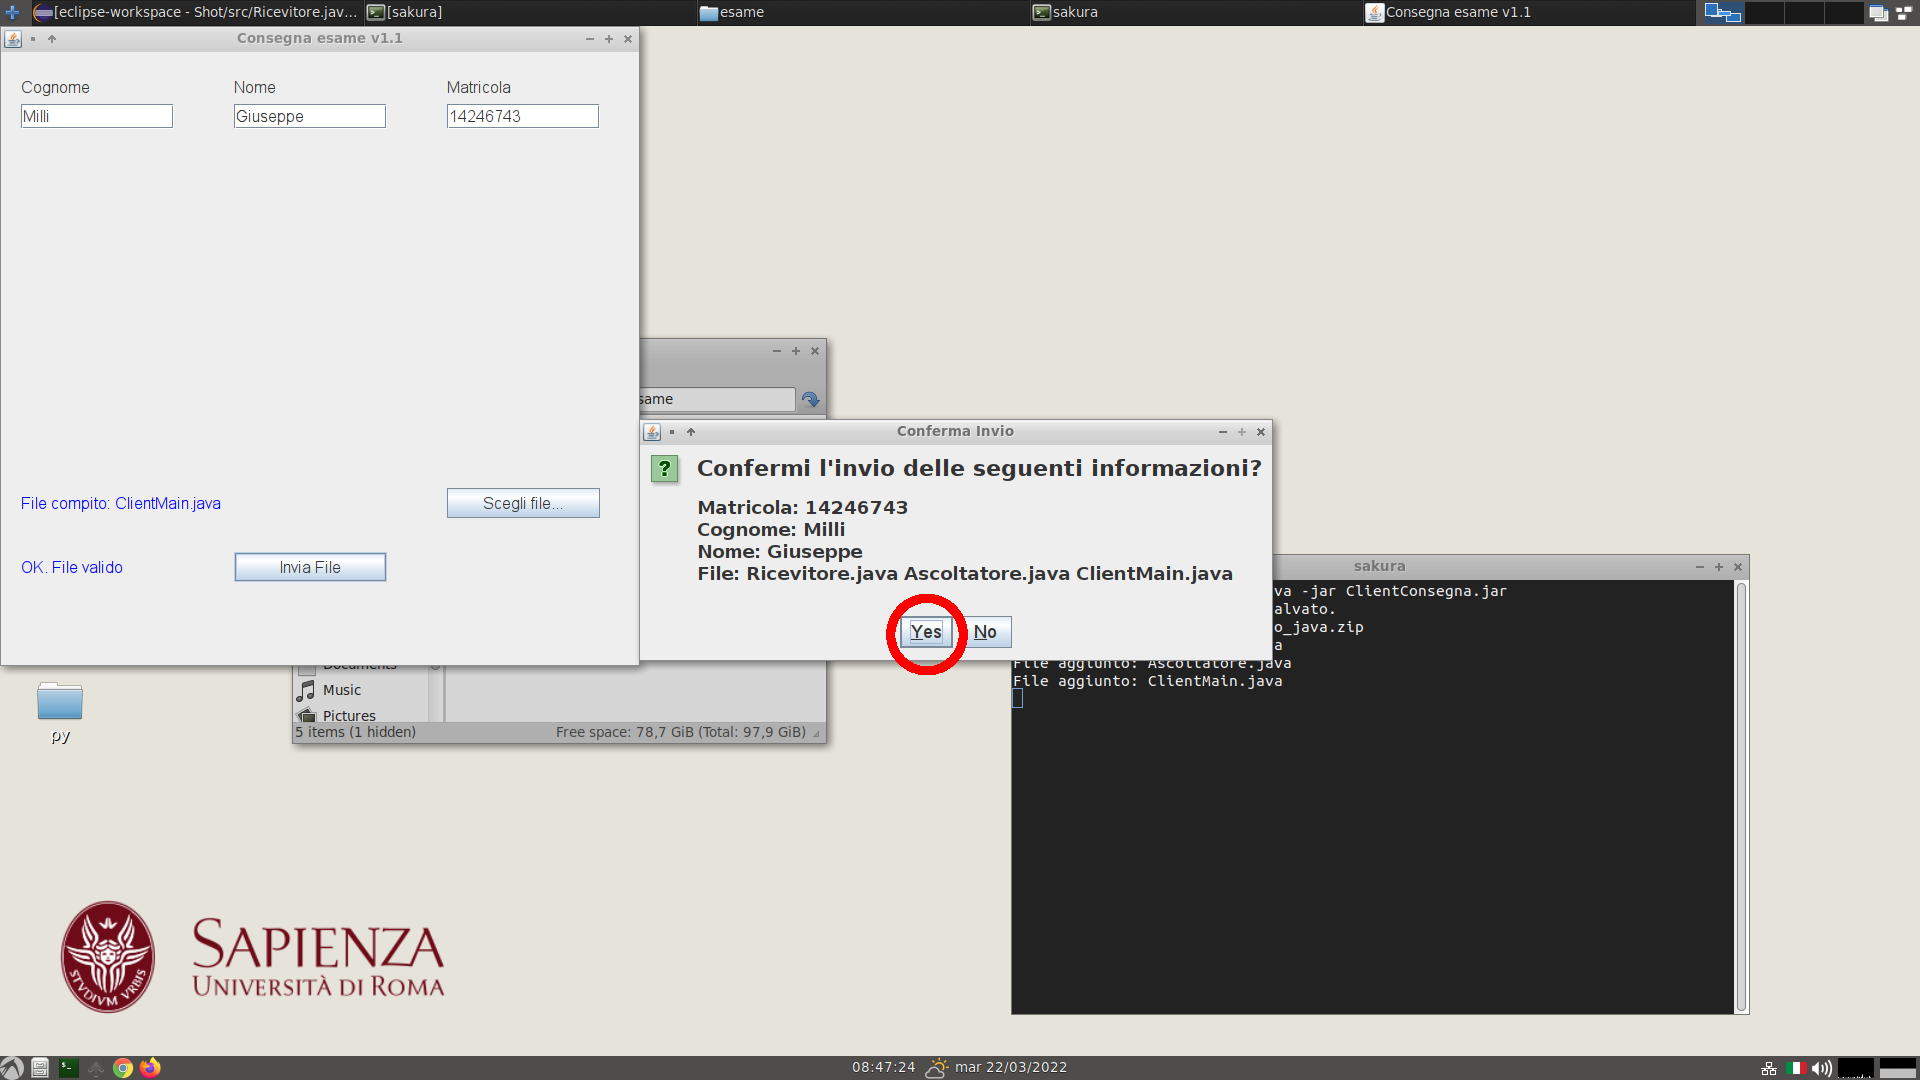1920x1080 pixels.
Task: Open the py folder on desktop
Action: coord(60,703)
